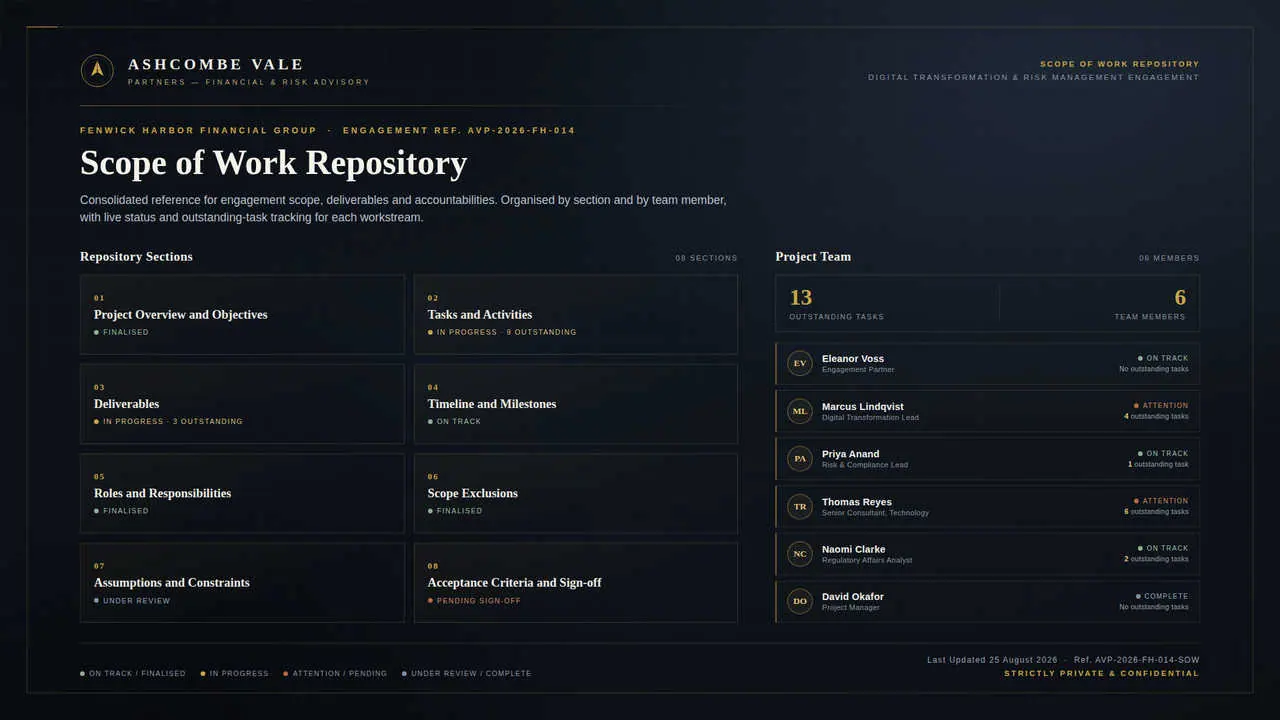
Task: Select the NC avatar for Naomi Clarke
Action: click(800, 554)
